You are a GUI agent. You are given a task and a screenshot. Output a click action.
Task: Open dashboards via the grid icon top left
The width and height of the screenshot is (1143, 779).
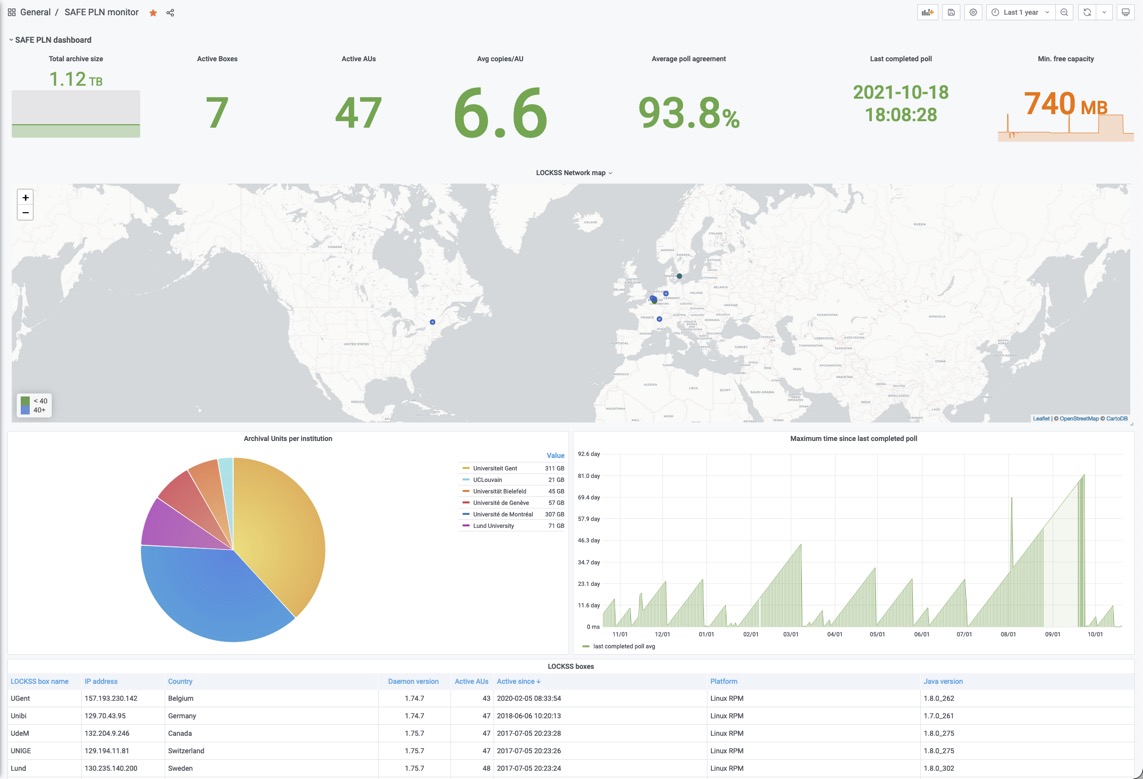[x=12, y=12]
